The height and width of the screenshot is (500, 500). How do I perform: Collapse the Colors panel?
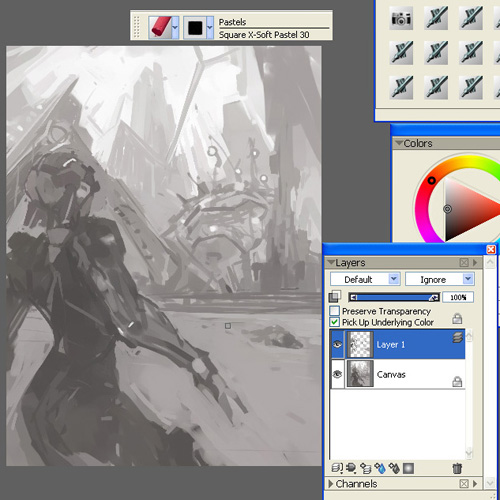[x=399, y=143]
